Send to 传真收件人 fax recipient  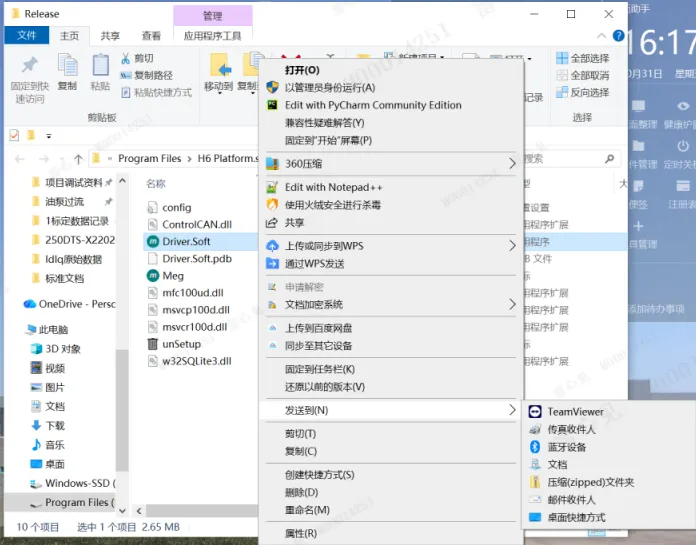[x=608, y=429]
